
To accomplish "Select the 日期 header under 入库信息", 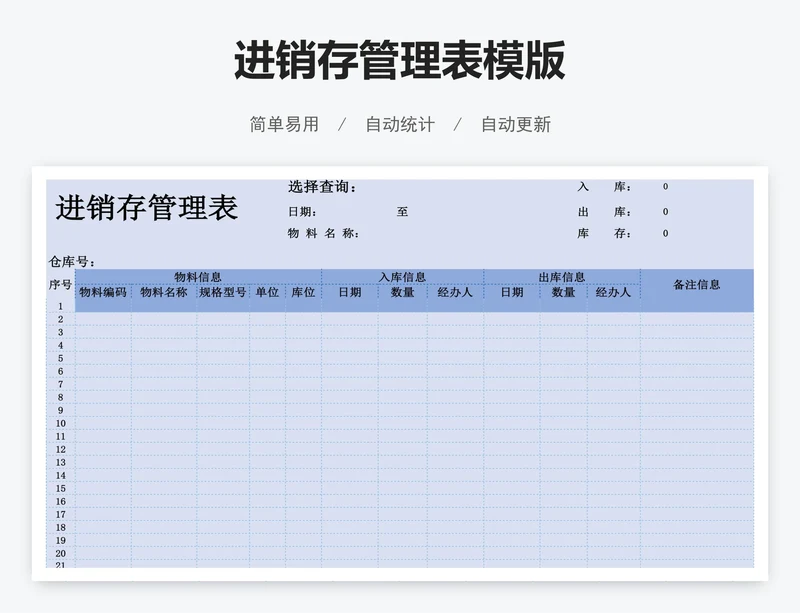I will click(350, 292).
